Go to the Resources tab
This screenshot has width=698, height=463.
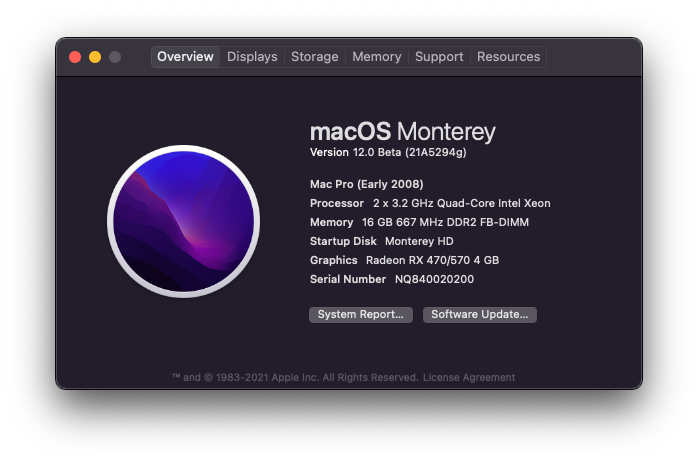(x=508, y=57)
